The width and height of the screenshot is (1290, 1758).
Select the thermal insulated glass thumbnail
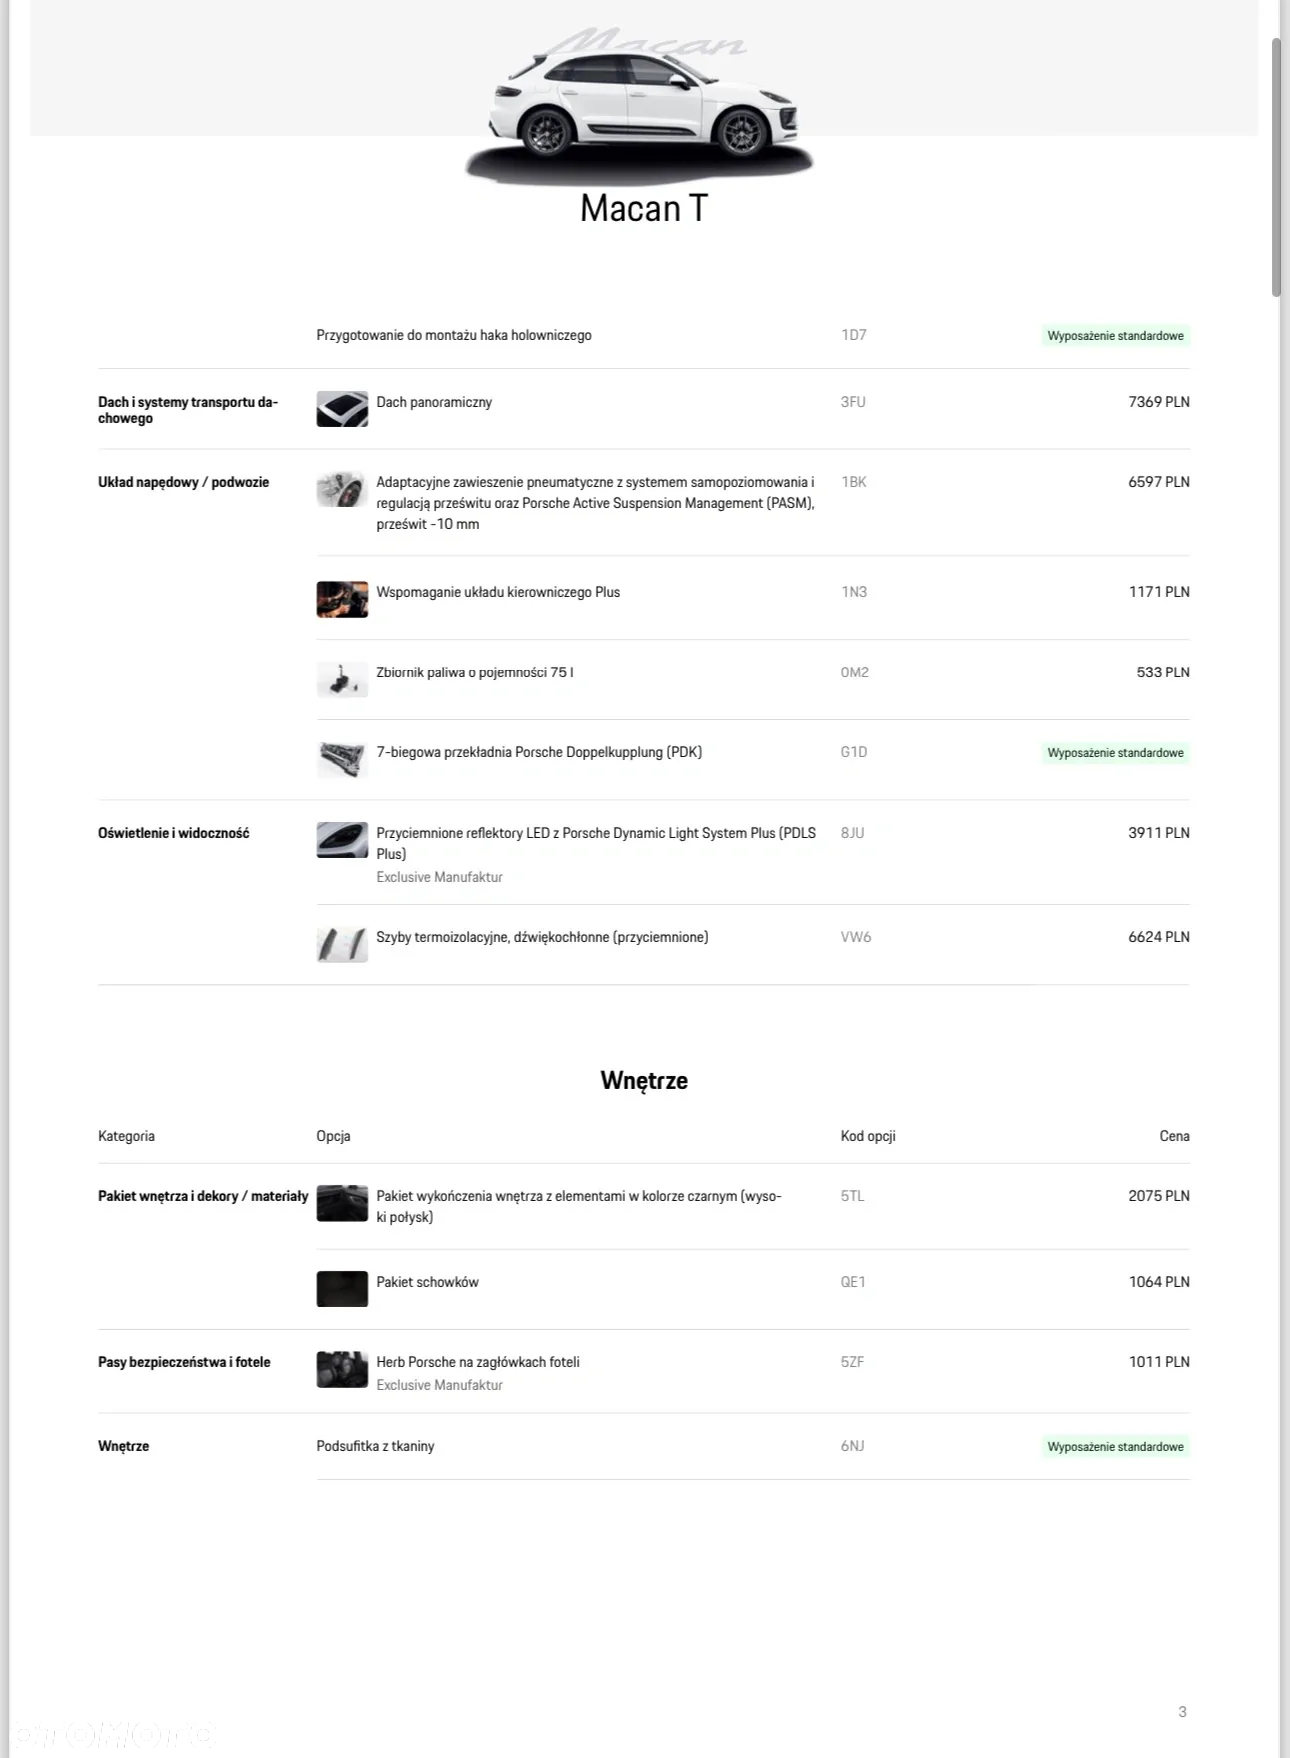[x=342, y=944]
